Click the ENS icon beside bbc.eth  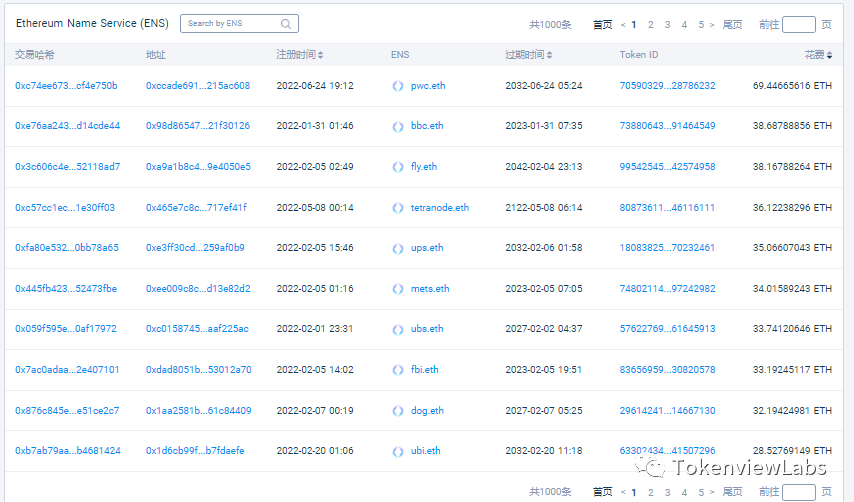398,126
